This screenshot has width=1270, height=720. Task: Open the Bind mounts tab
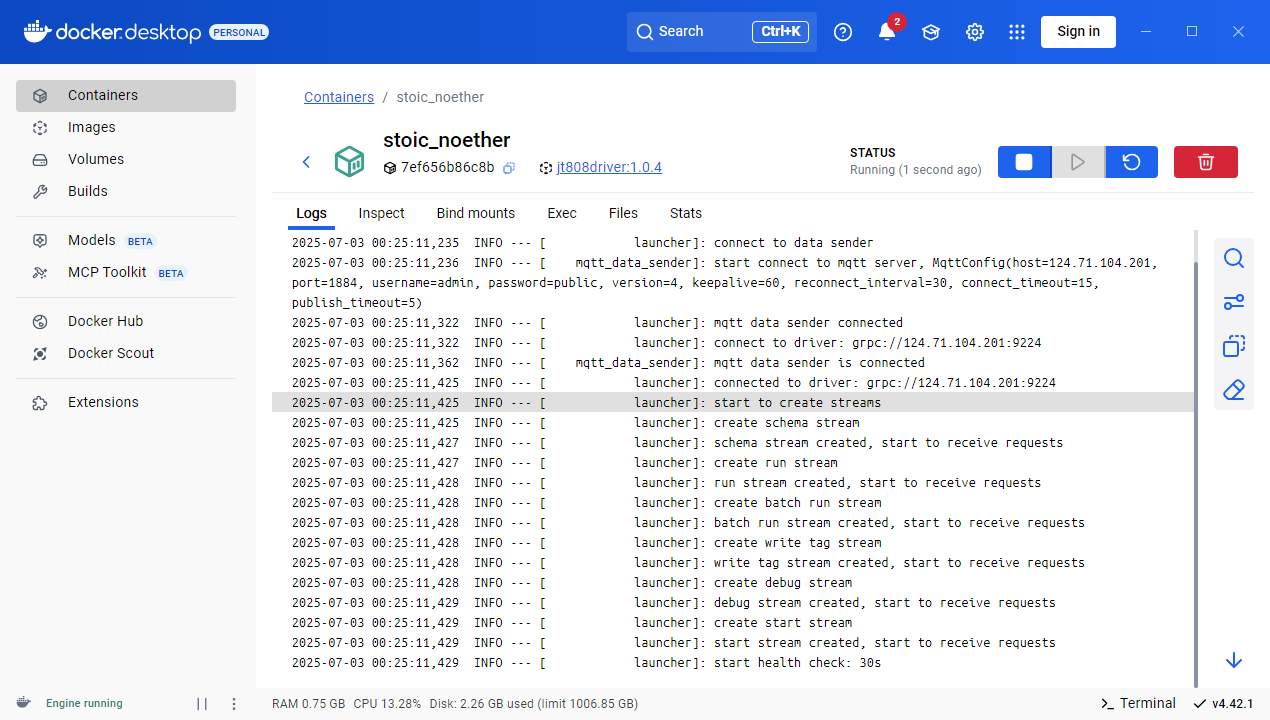[476, 213]
